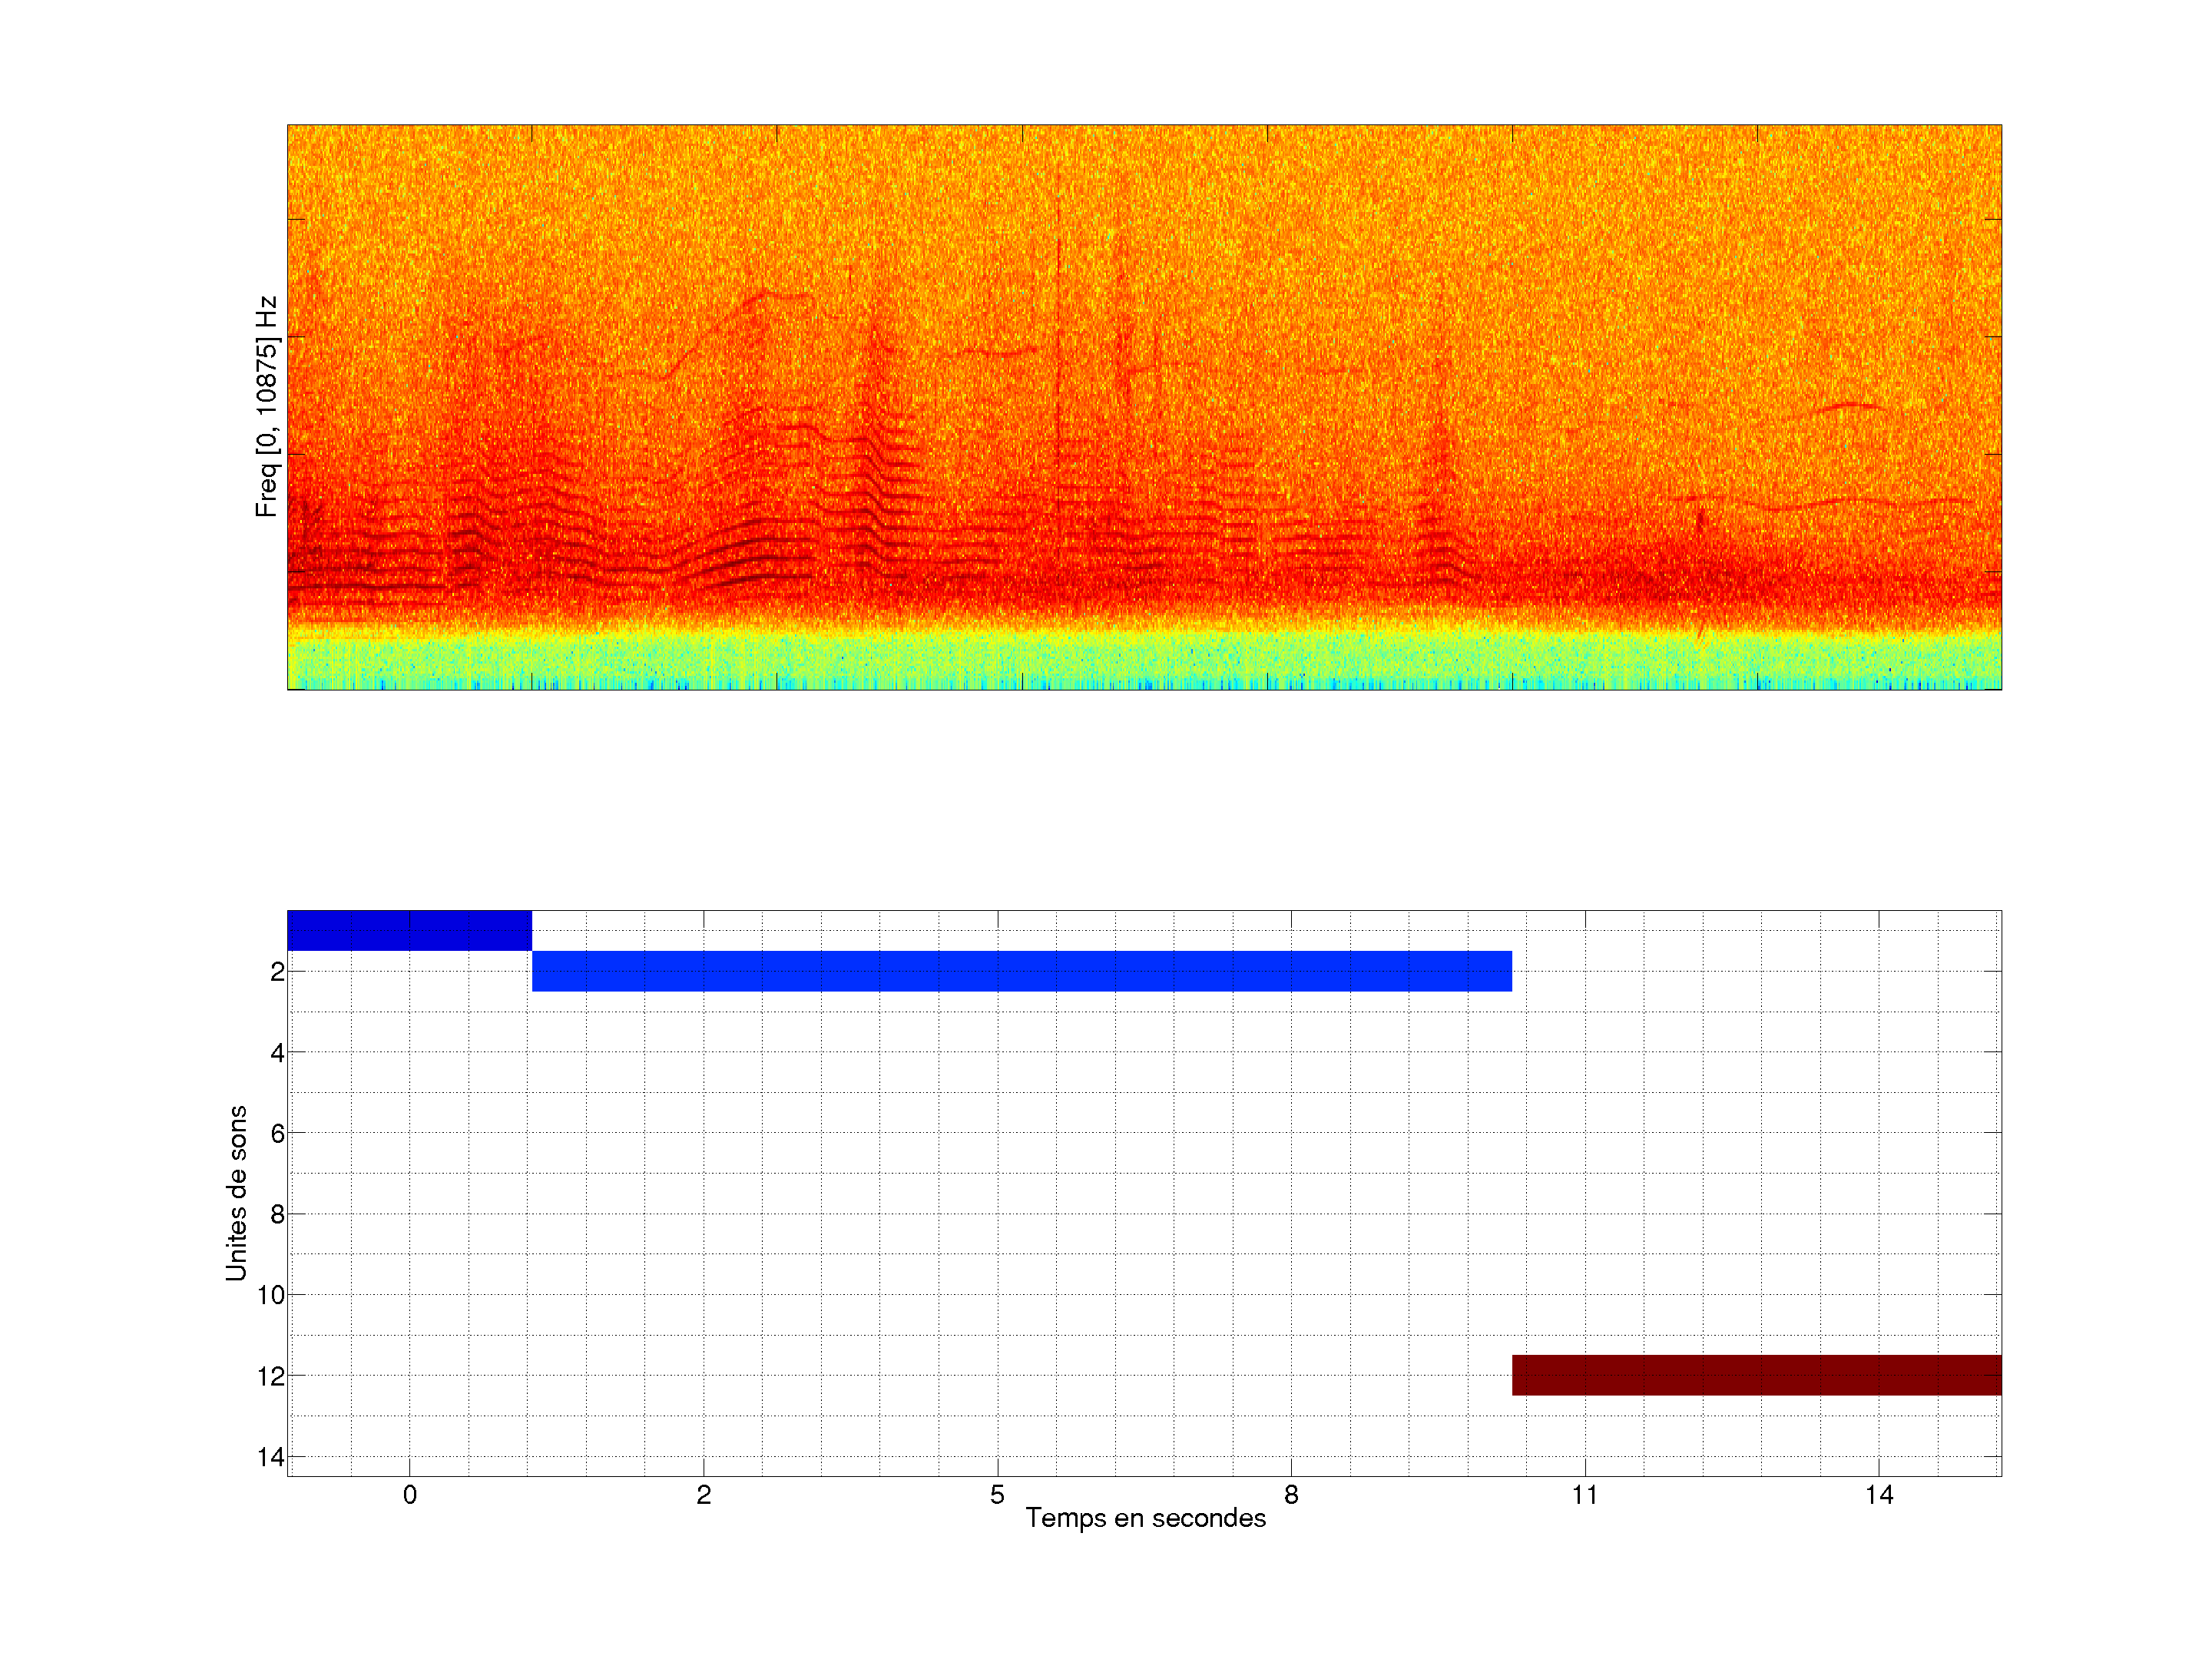Click the 'Unites de sons' y-axis label
This screenshot has height=1659, width=2212.
point(236,1193)
